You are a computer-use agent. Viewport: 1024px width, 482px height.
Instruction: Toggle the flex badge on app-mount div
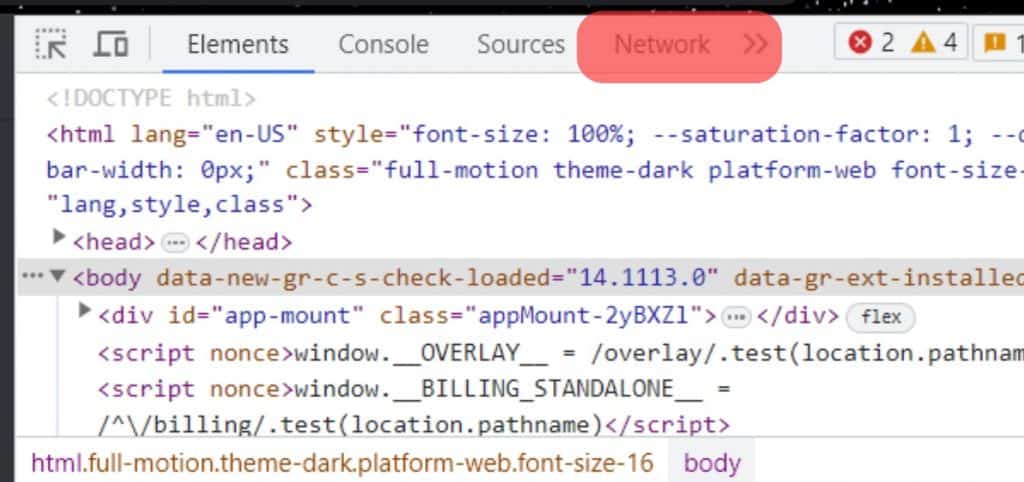coord(881,317)
